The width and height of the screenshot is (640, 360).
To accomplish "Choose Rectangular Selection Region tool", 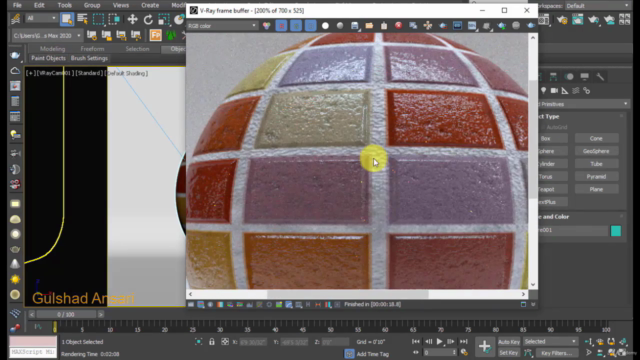I will click(98, 19).
